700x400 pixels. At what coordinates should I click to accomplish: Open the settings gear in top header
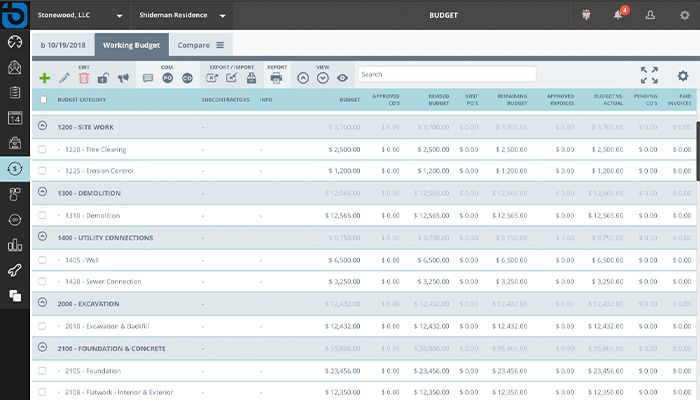pyautogui.click(x=684, y=15)
